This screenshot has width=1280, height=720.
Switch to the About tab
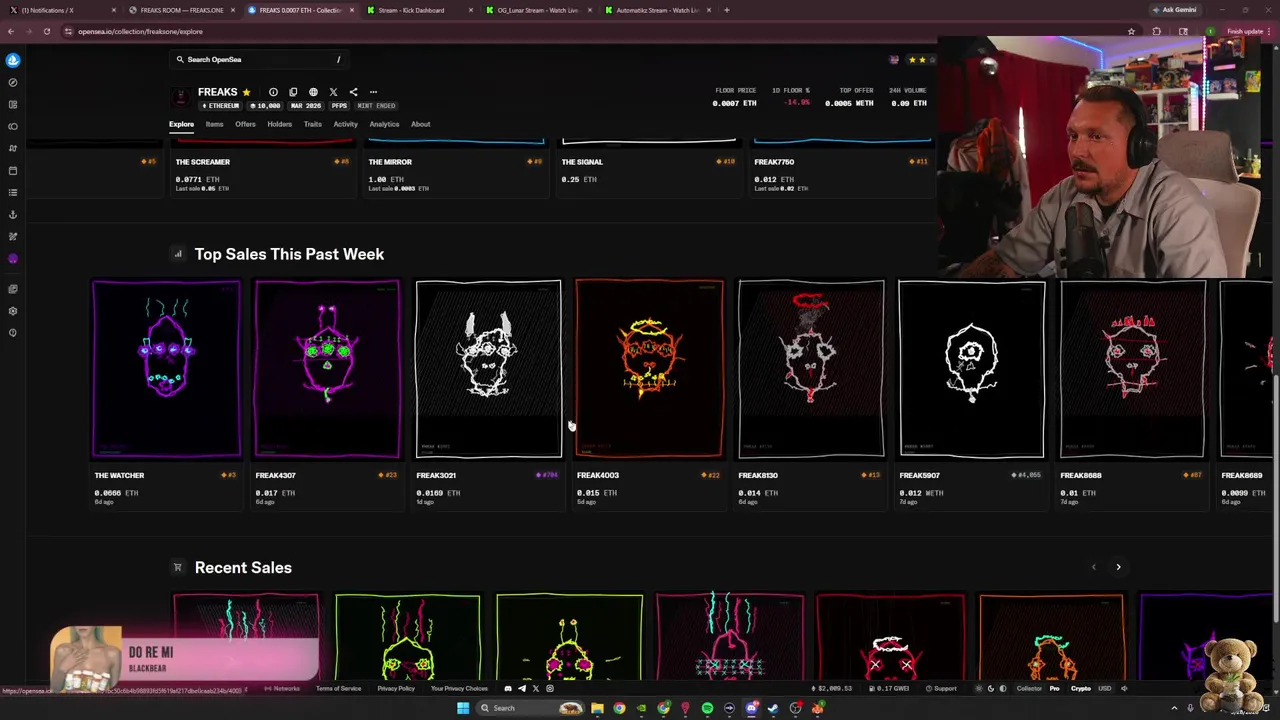pyautogui.click(x=420, y=124)
